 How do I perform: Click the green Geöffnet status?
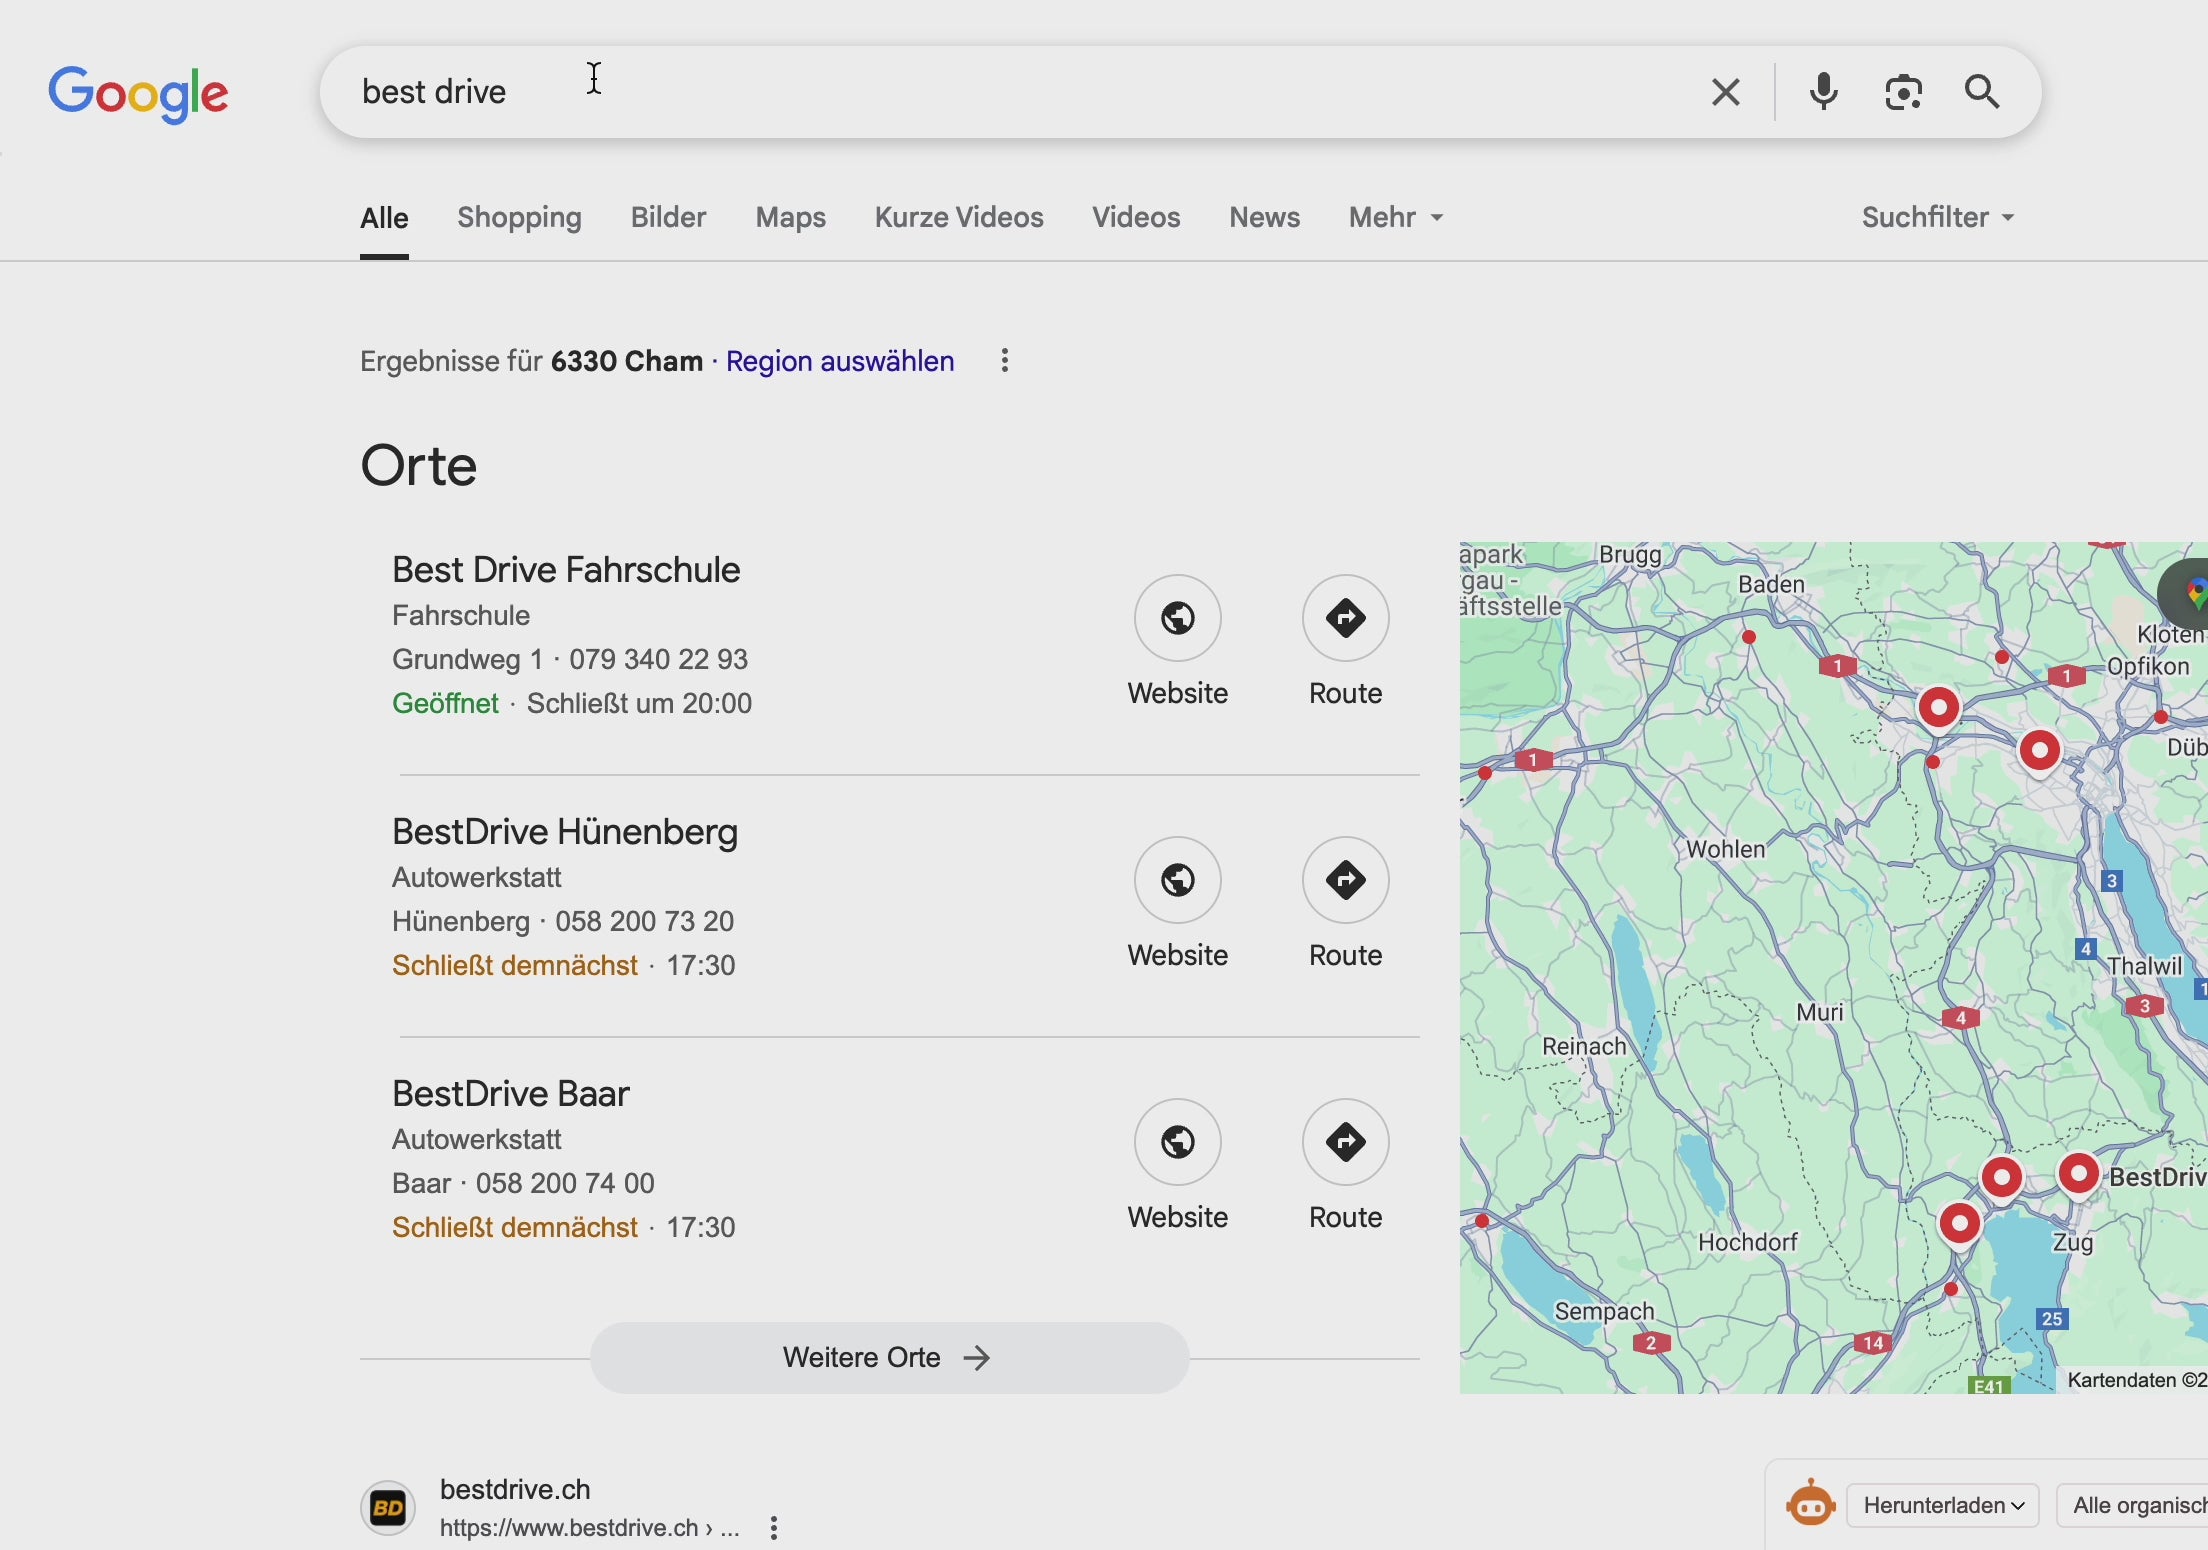(x=445, y=704)
